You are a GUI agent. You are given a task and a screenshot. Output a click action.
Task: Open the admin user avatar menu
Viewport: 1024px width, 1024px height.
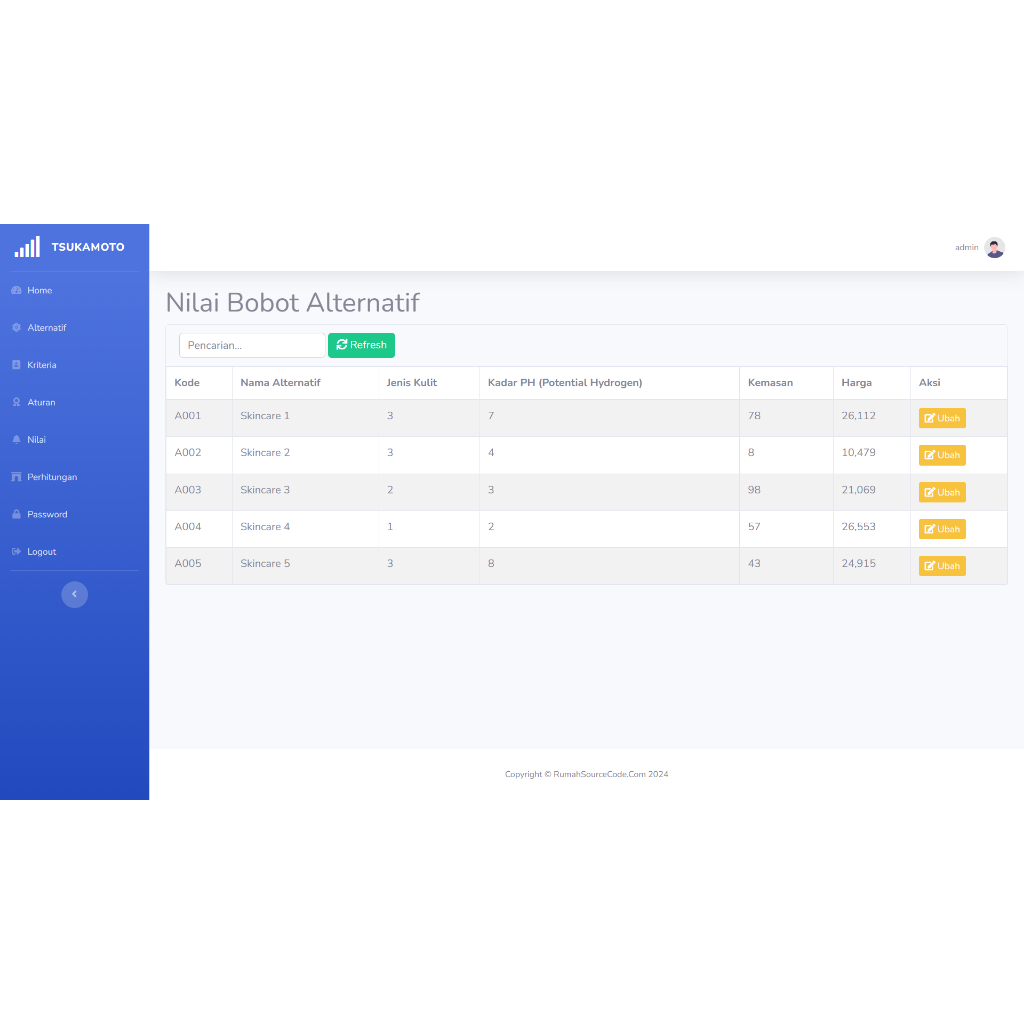[x=994, y=247]
